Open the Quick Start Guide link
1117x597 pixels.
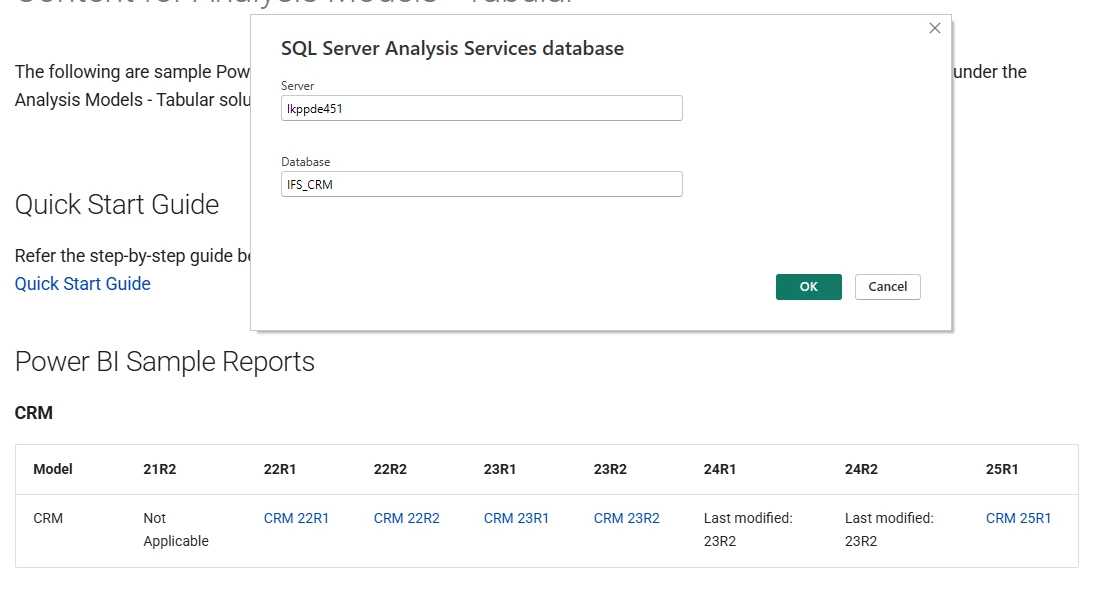tap(83, 284)
